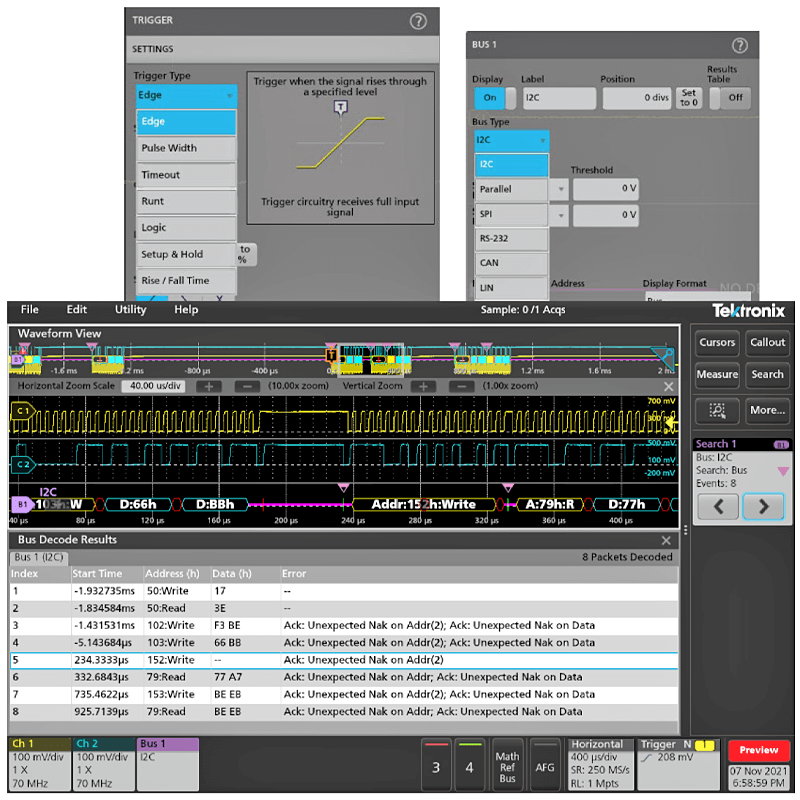Screen dimensions: 800x800
Task: Select CAN in the bus type list
Action: [511, 263]
